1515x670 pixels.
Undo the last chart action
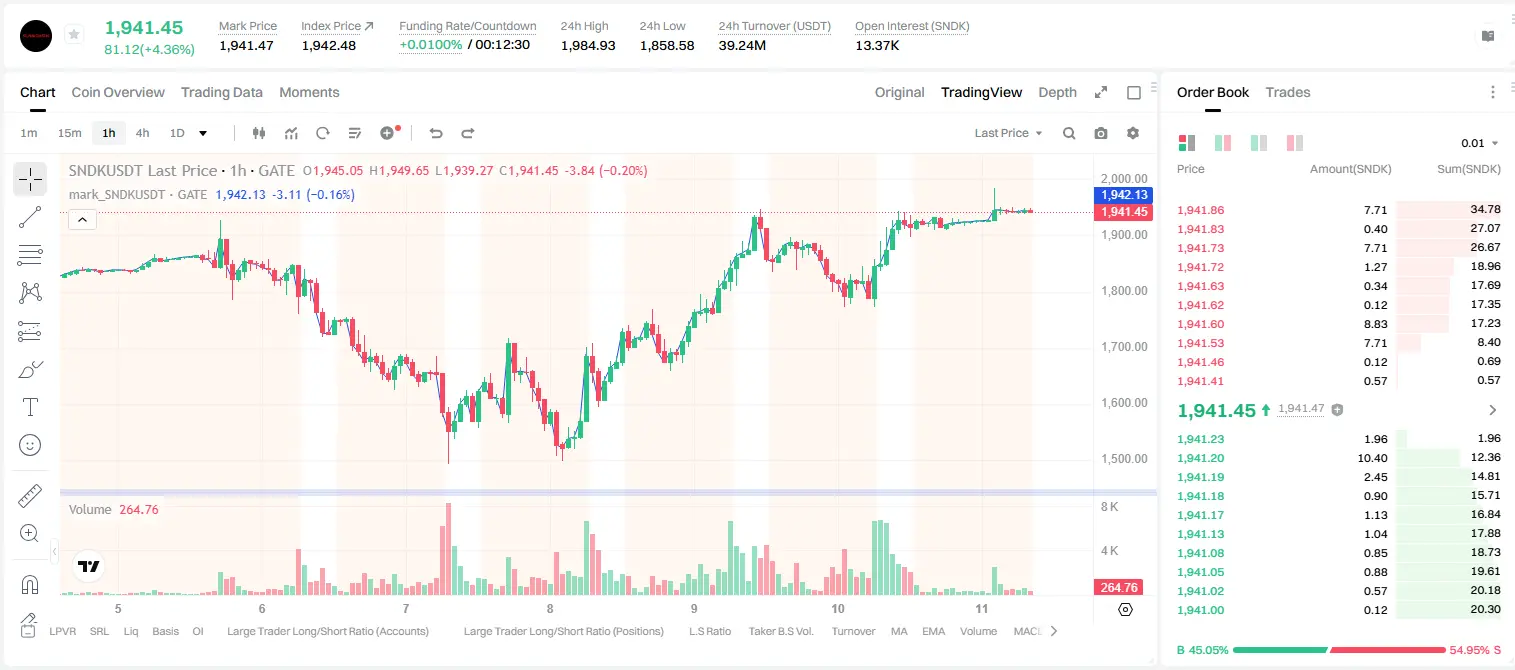[x=436, y=133]
